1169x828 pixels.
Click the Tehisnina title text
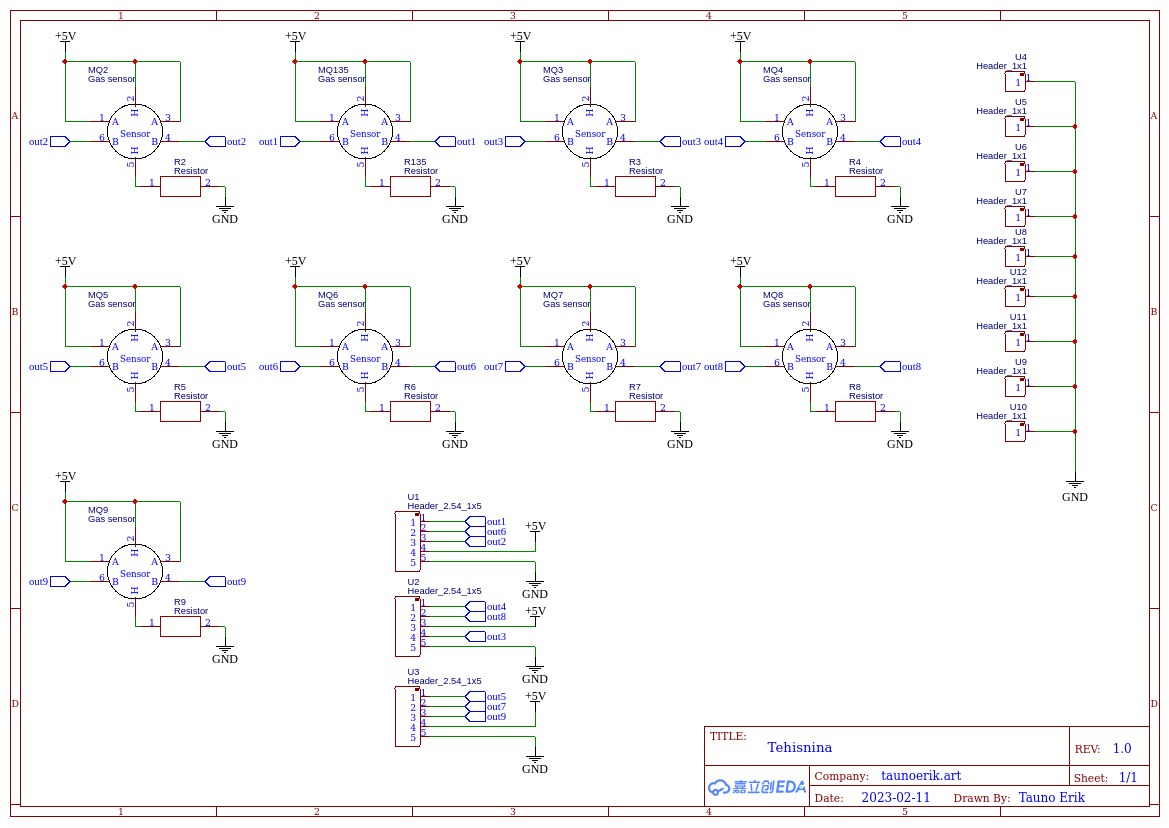[x=799, y=747]
